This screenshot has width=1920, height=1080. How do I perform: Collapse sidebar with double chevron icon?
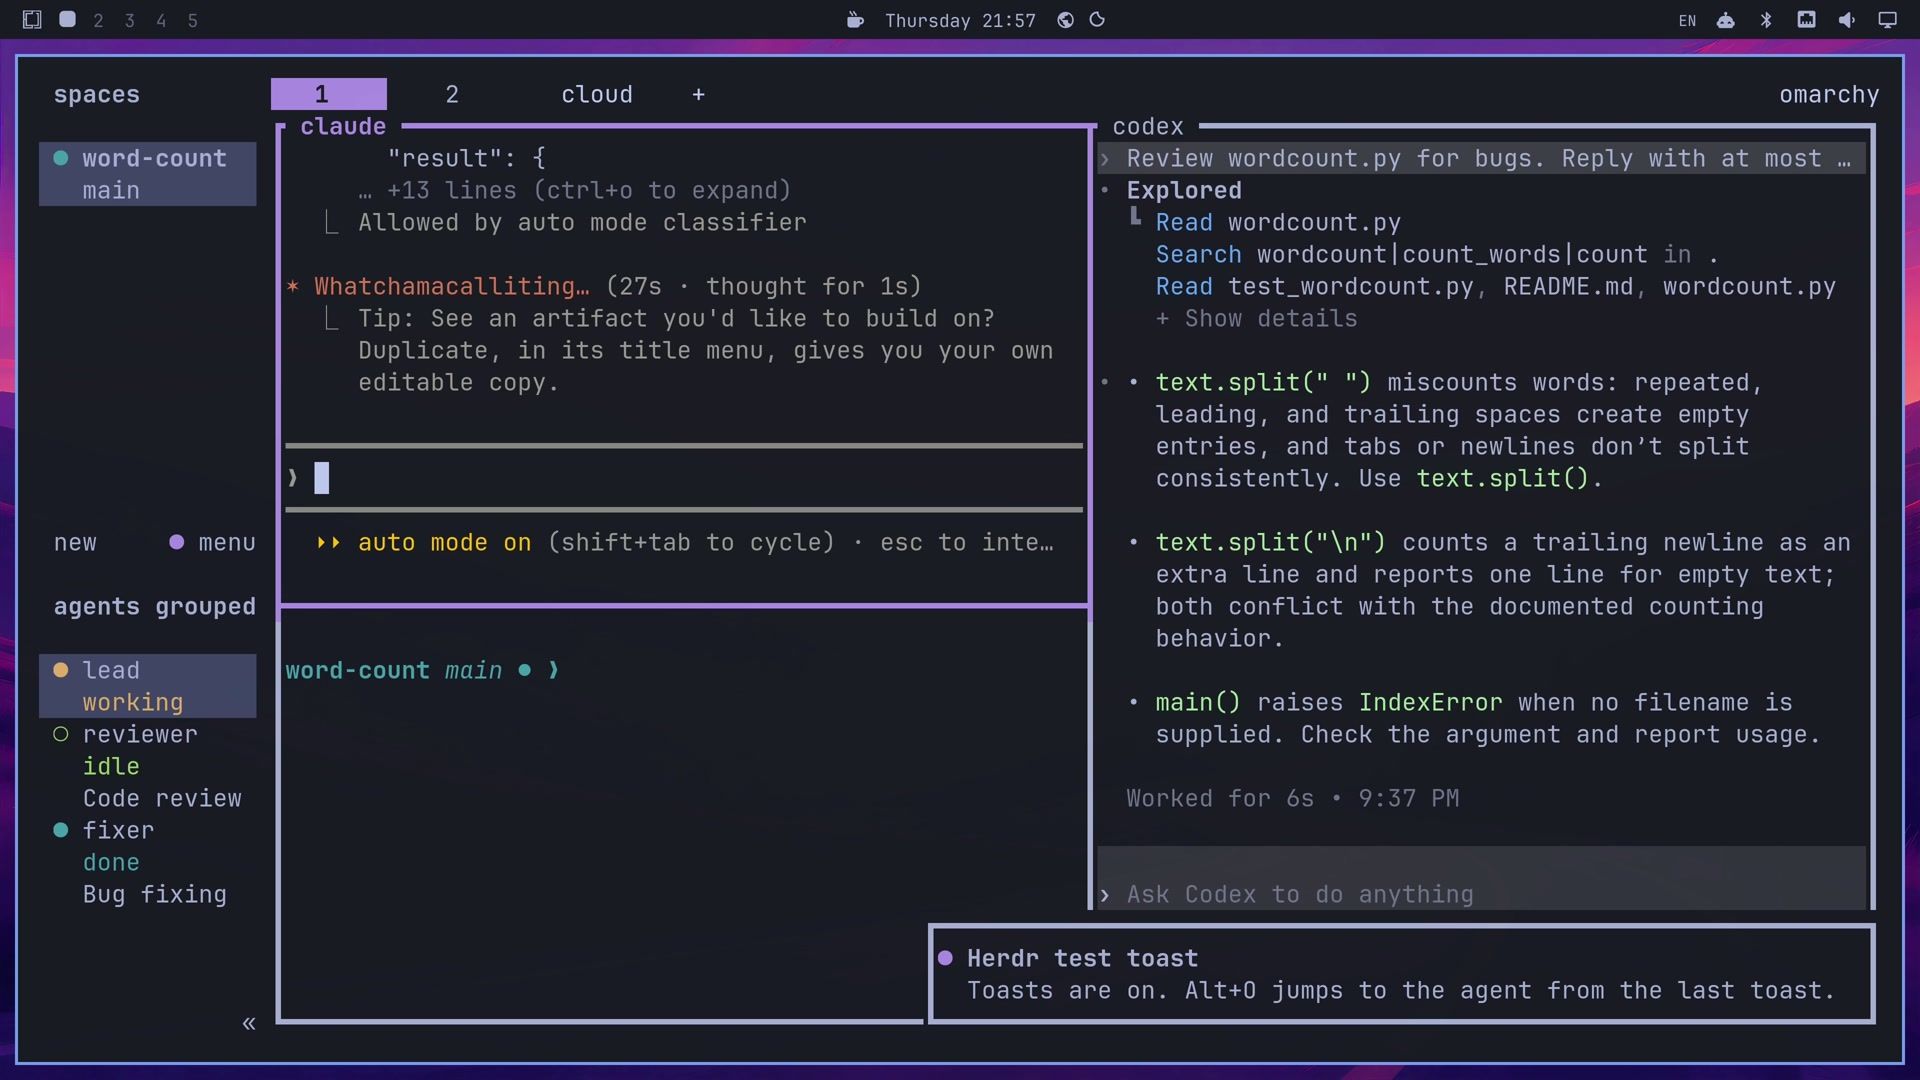pyautogui.click(x=249, y=1023)
